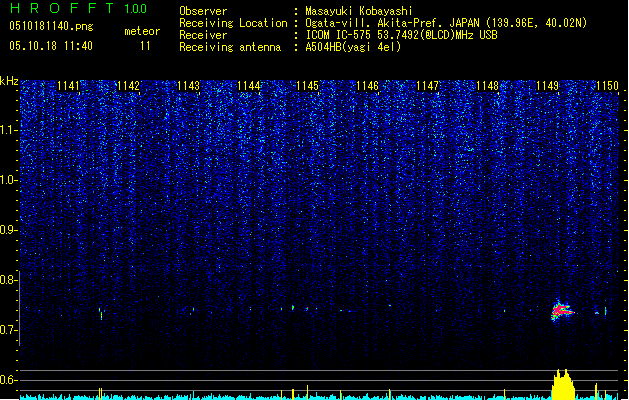Screen dimensions: 629x400
Task: Click the meteor count value 11
Action: tap(145, 46)
